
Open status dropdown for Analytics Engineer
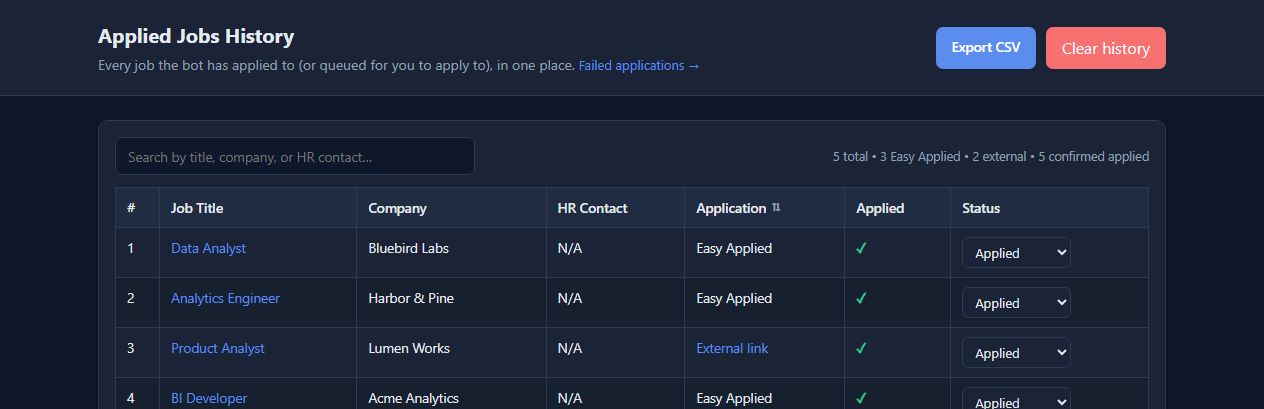[1016, 303]
